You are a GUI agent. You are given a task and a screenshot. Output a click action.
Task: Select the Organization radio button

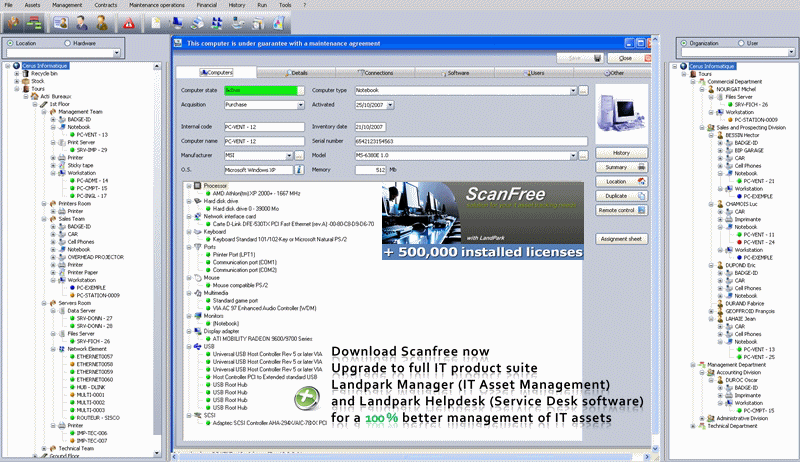point(684,43)
